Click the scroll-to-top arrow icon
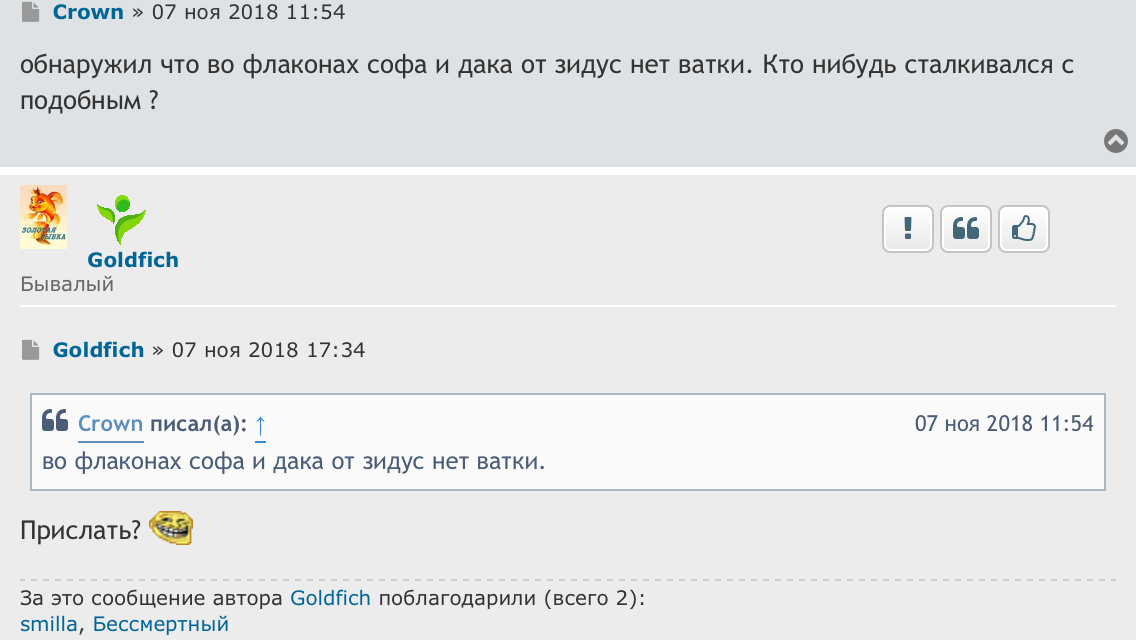 [1116, 141]
